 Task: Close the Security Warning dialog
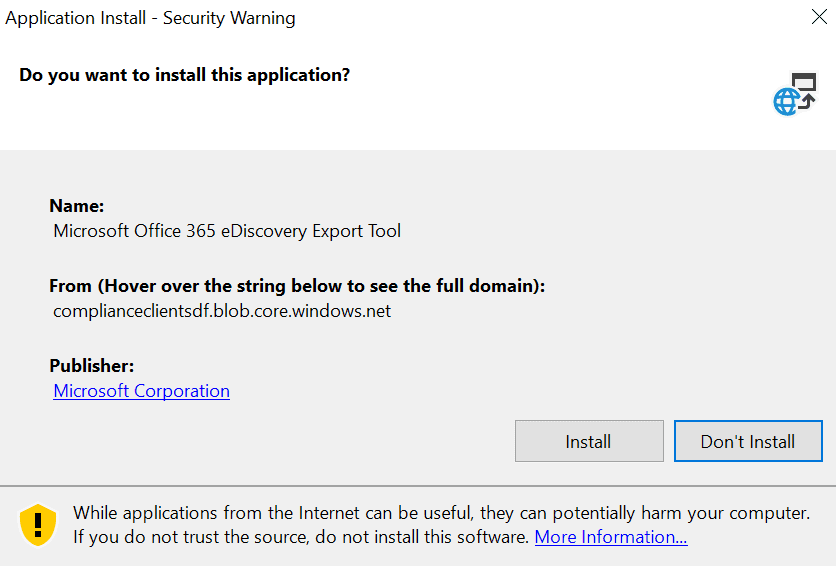(x=819, y=17)
